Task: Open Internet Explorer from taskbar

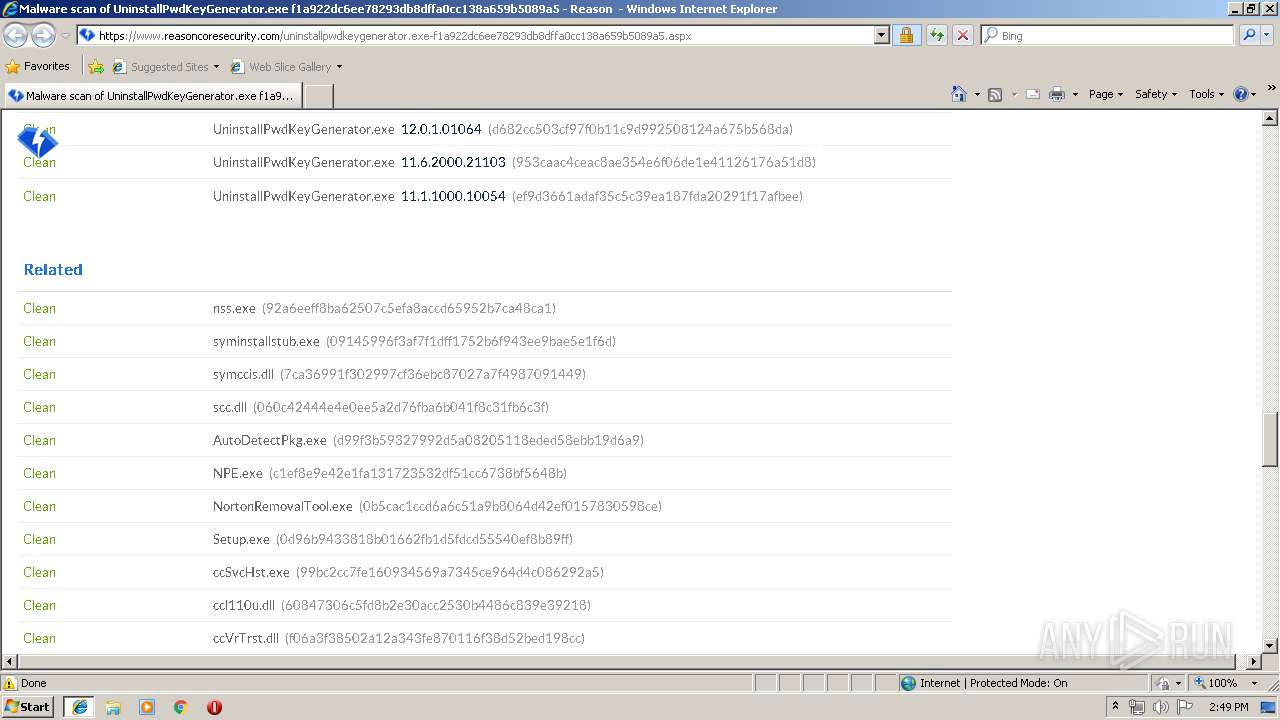Action: [80, 707]
